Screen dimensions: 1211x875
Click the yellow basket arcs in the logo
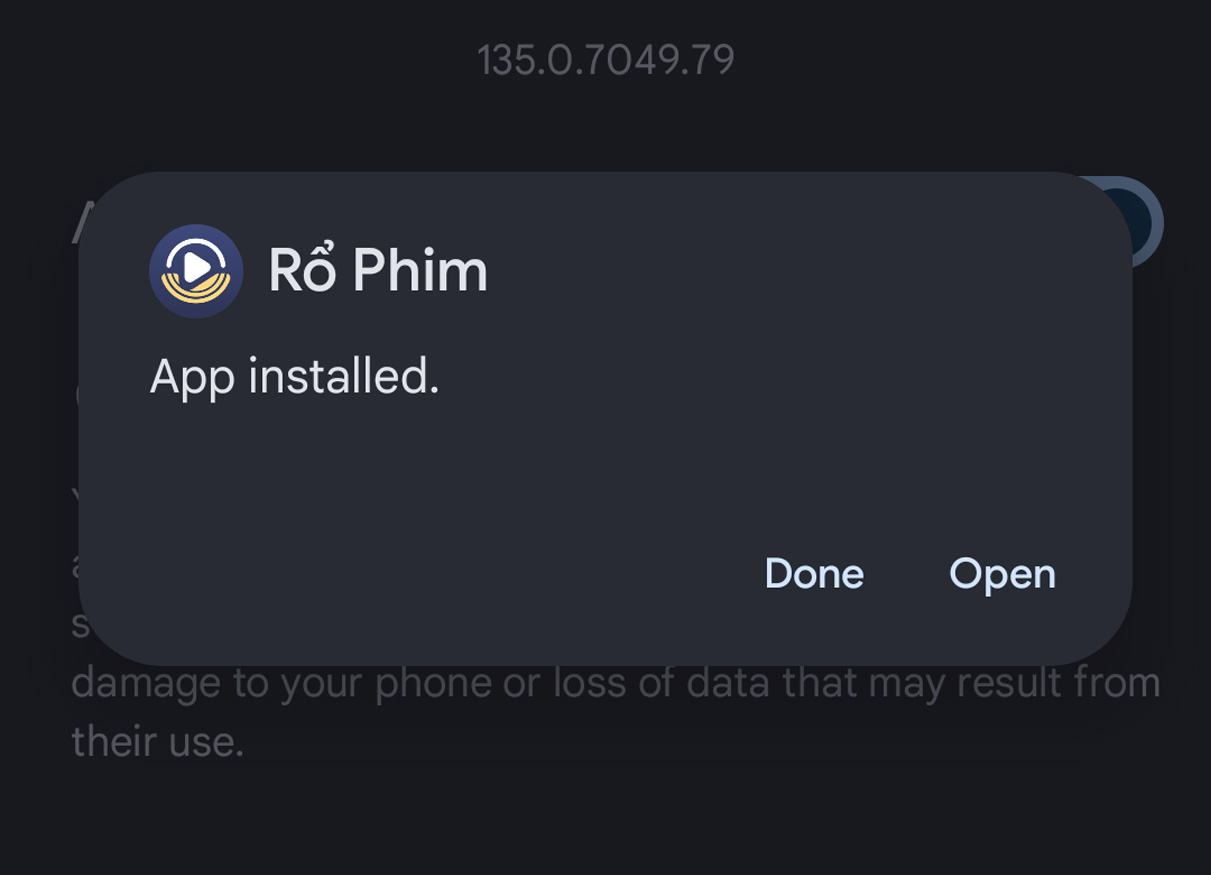196,291
